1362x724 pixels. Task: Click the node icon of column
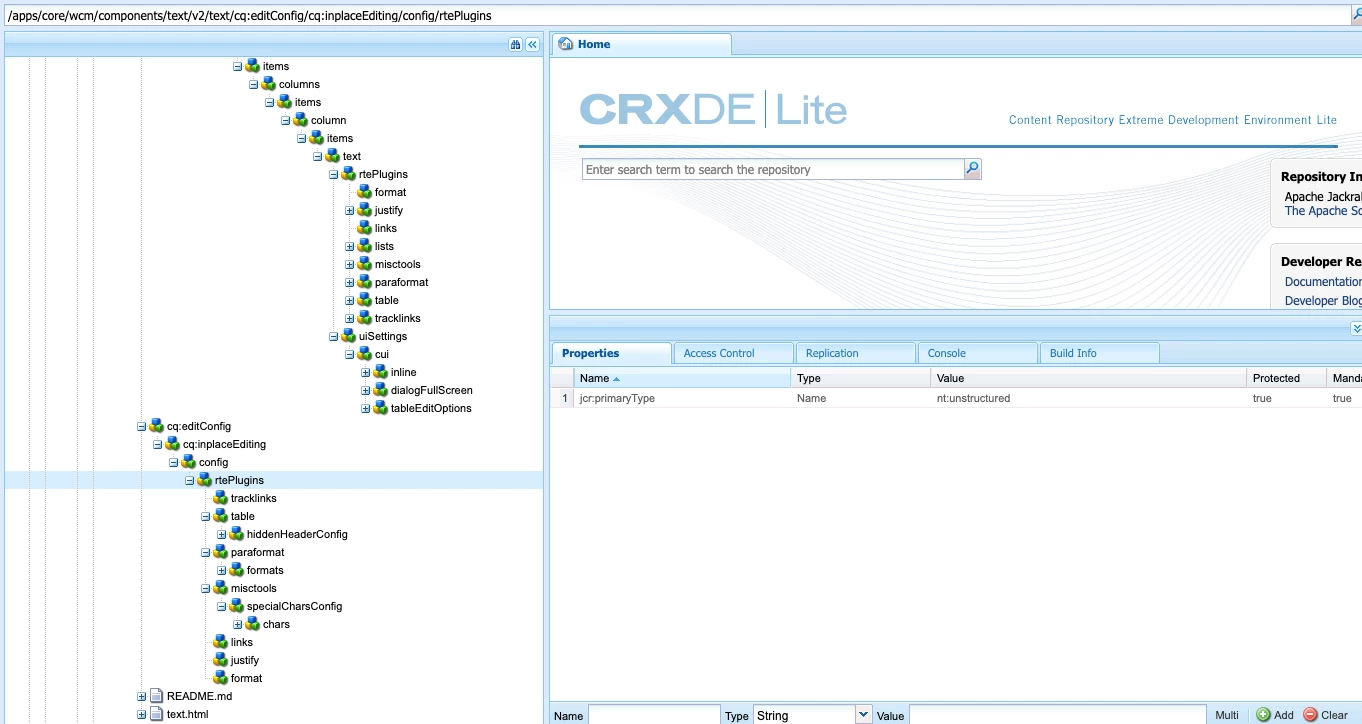coord(300,120)
